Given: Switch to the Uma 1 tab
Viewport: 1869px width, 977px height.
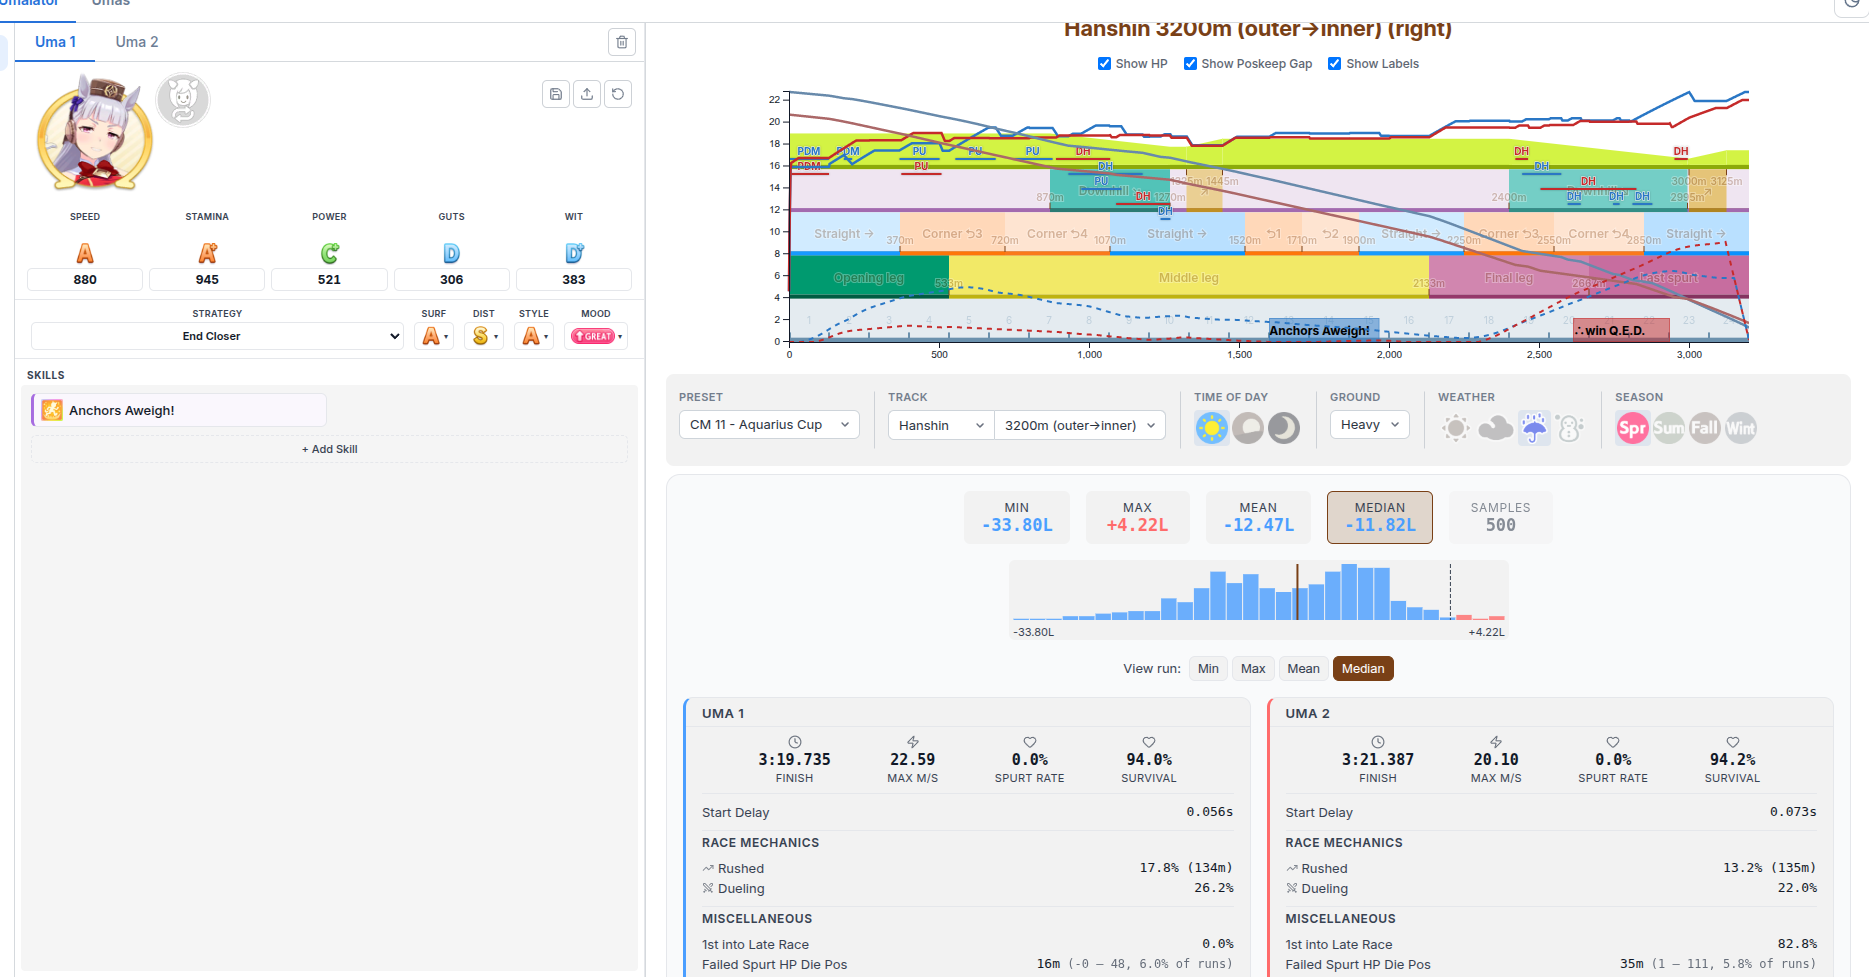Looking at the screenshot, I should click(x=55, y=42).
